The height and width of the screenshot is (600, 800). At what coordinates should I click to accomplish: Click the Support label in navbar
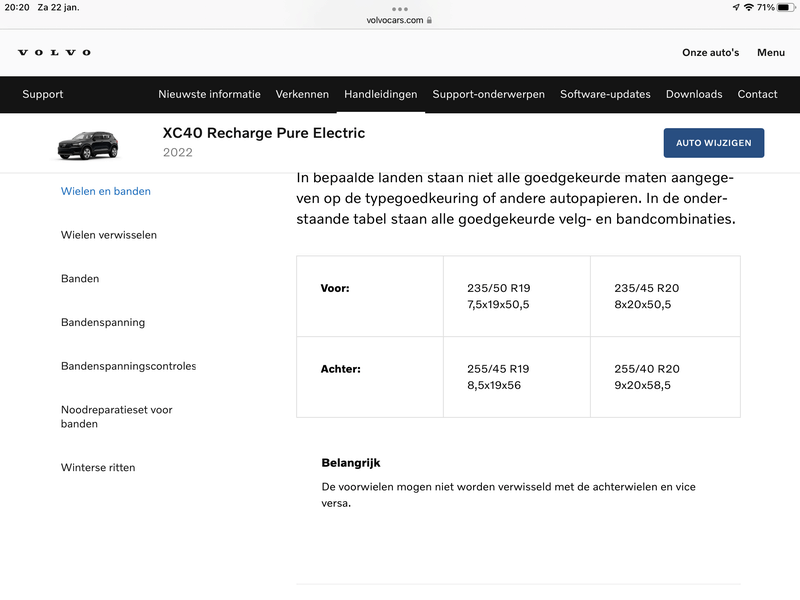point(43,94)
